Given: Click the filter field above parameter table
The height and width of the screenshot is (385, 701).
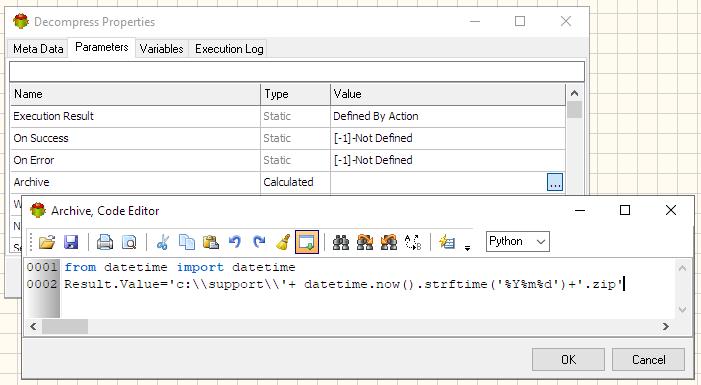Looking at the screenshot, I should click(x=297, y=72).
